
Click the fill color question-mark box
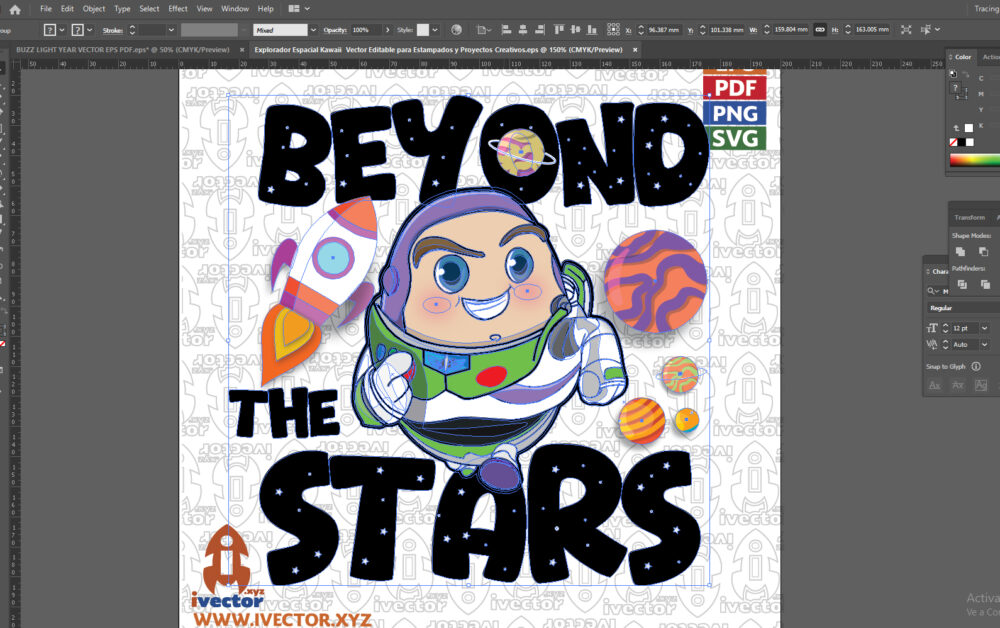[50, 30]
